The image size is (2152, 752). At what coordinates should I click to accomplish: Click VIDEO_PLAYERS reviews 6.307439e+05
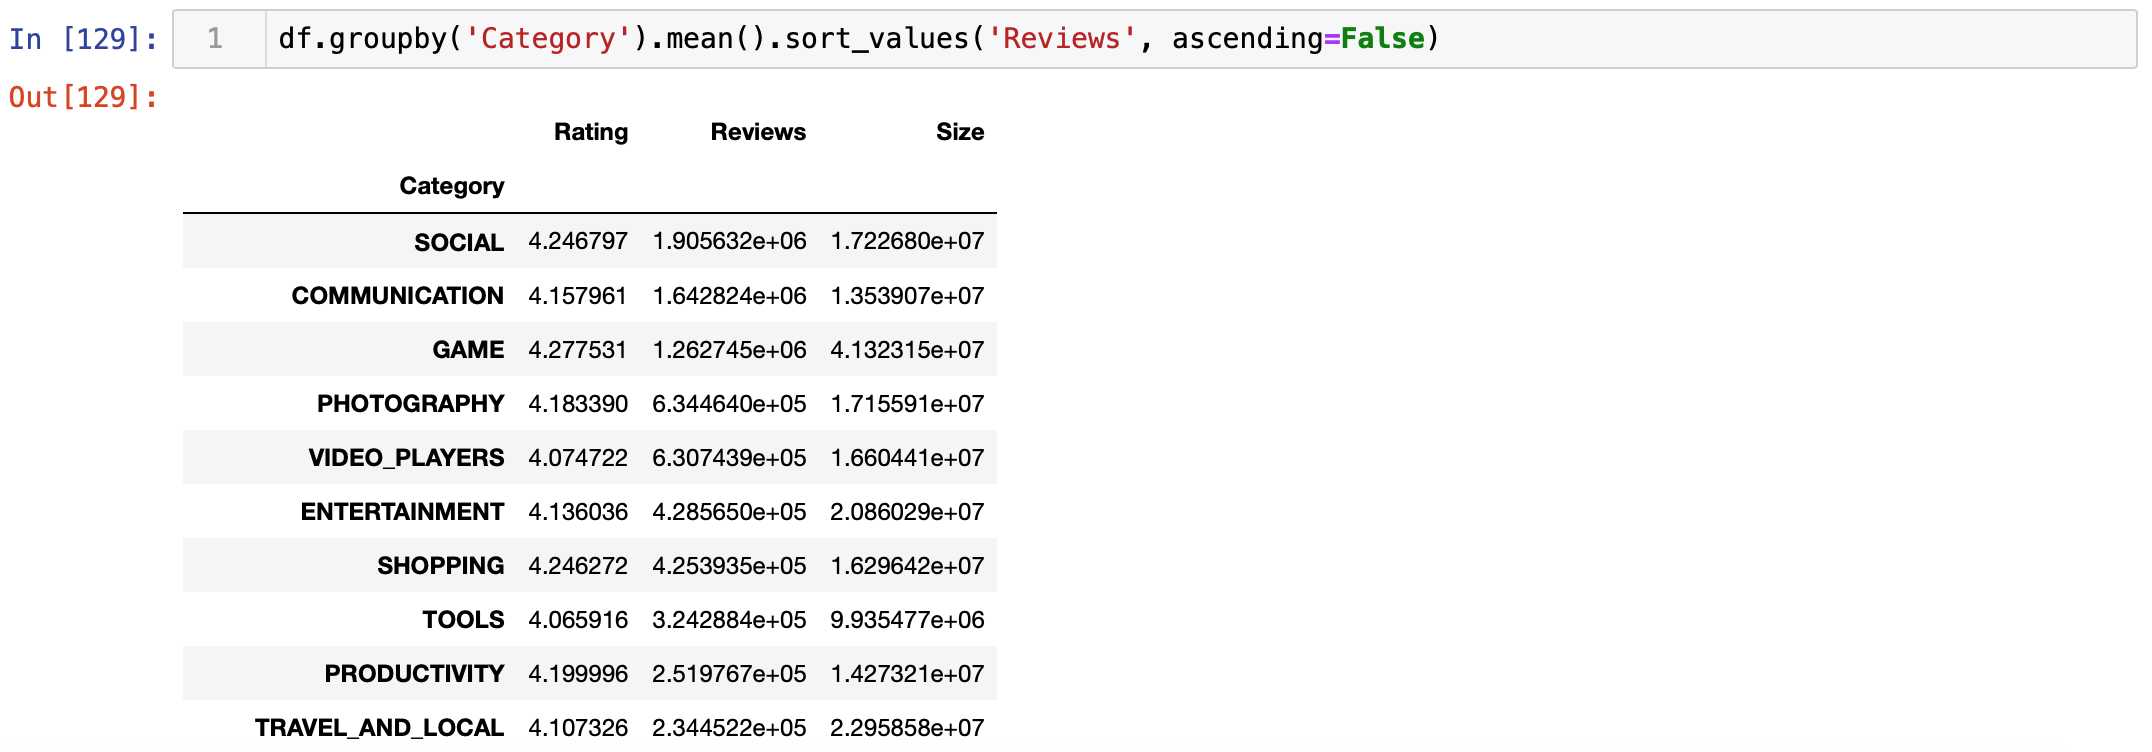point(729,458)
